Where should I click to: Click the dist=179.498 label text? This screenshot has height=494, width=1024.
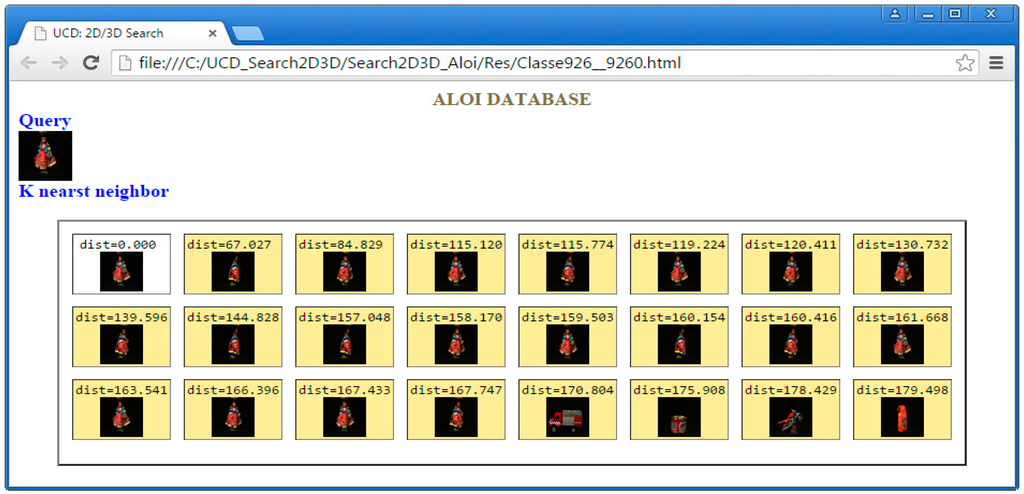(x=903, y=390)
